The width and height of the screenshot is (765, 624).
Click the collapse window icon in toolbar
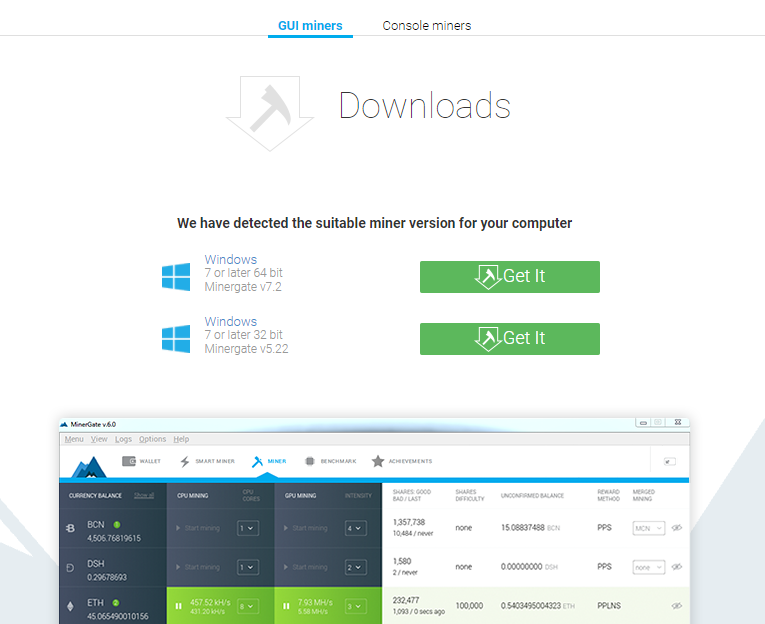click(x=670, y=462)
